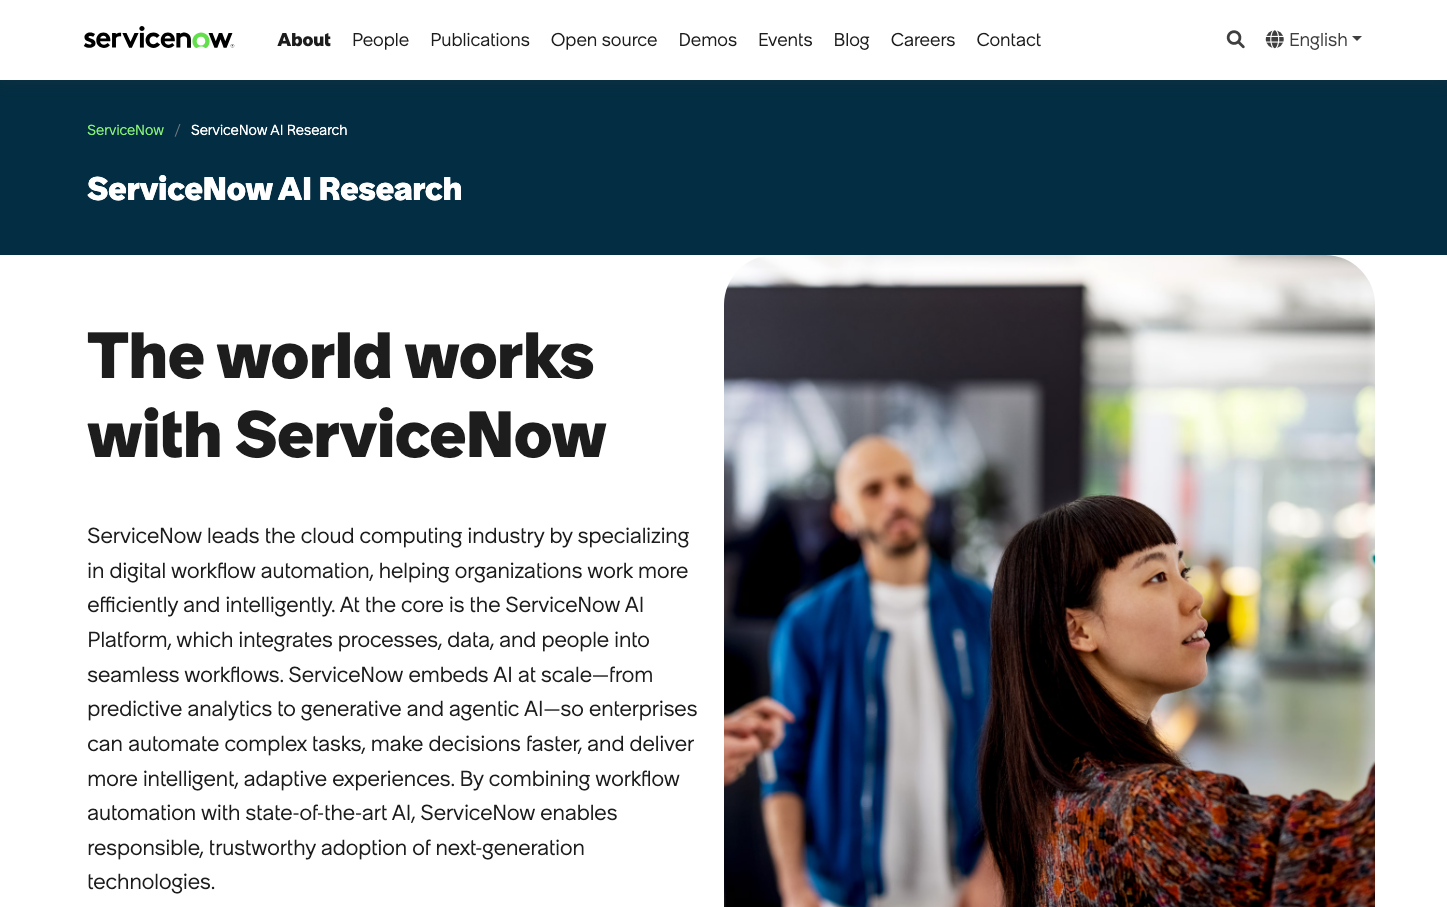
Task: Click the bold ServiceNow AI Research page title
Action: 274,189
